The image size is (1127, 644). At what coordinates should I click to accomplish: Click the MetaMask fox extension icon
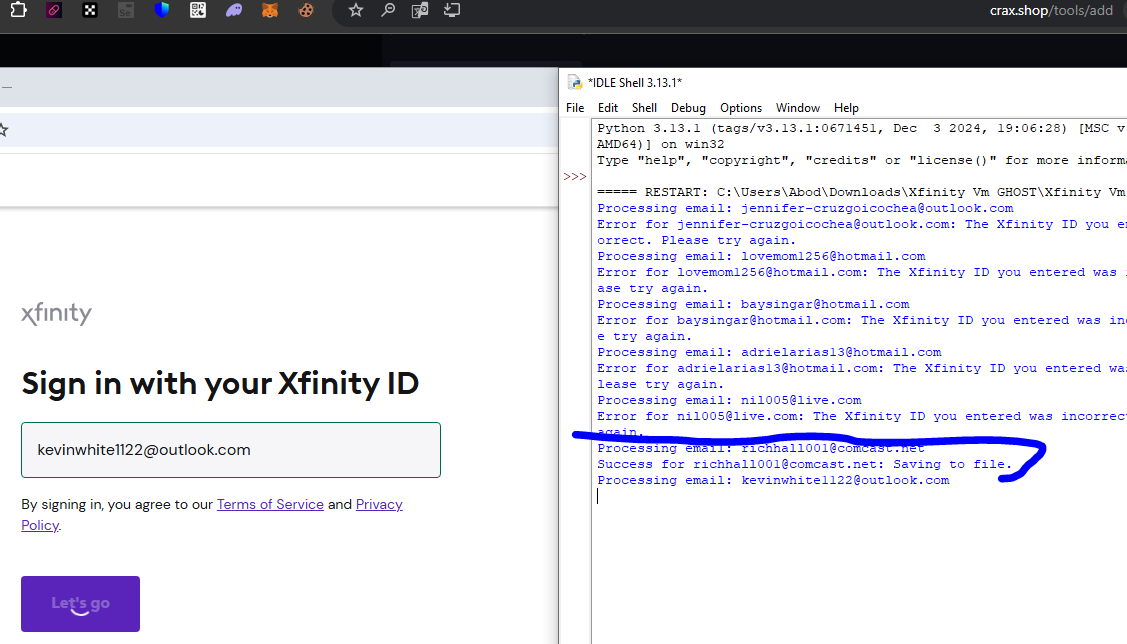(270, 11)
